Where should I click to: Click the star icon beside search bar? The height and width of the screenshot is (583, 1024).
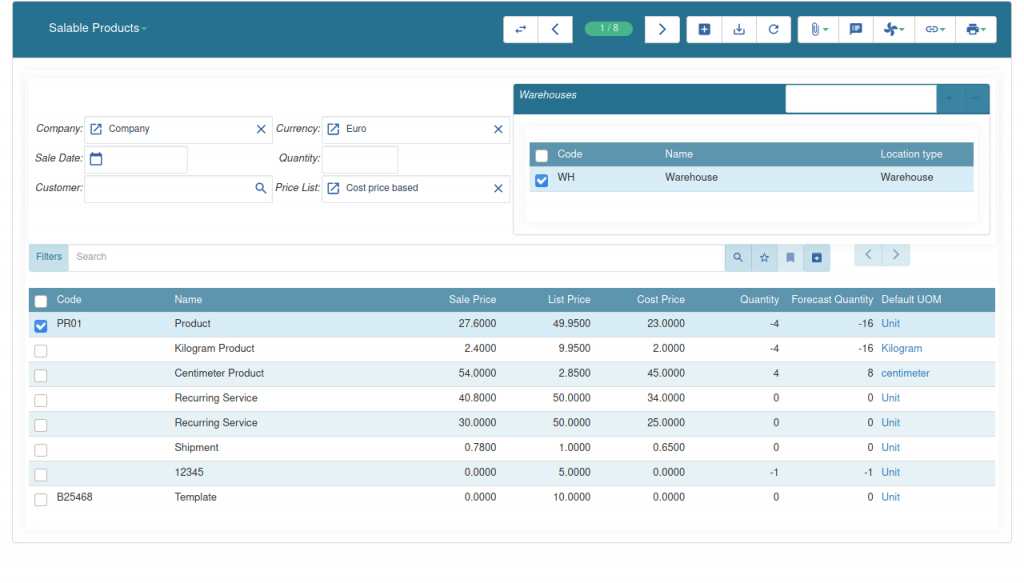tap(764, 258)
